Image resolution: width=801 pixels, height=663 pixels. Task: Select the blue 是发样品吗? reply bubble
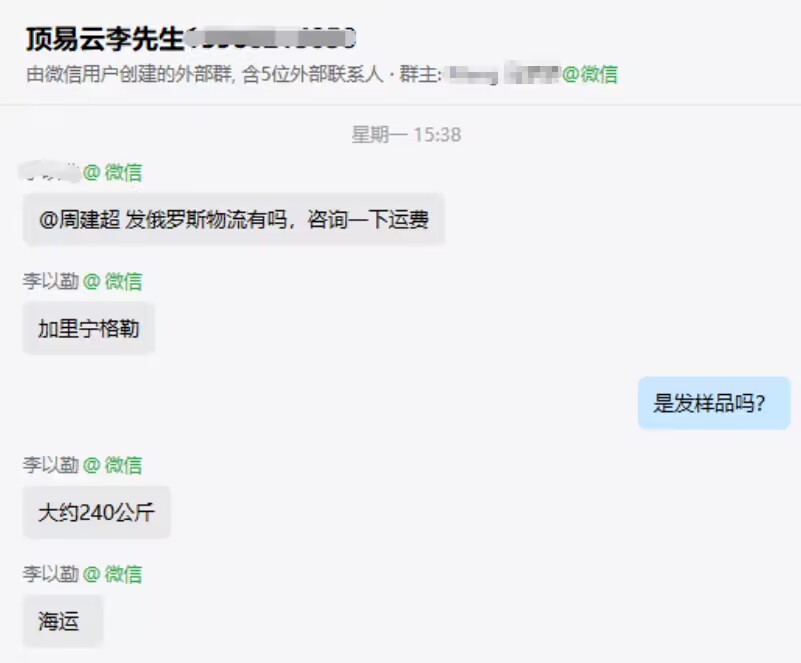tap(714, 403)
